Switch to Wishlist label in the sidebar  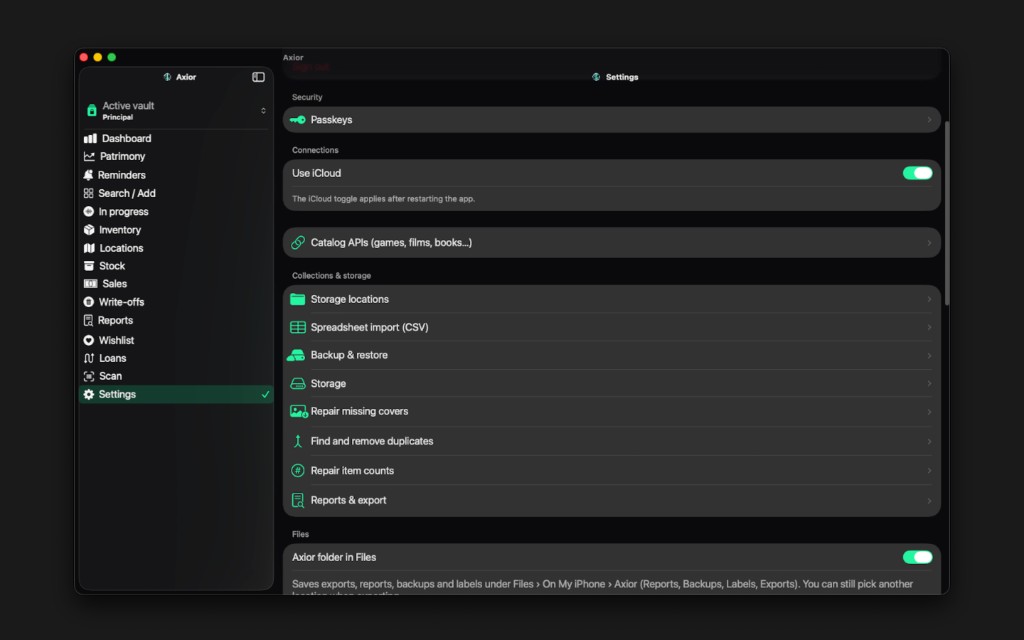pos(116,340)
